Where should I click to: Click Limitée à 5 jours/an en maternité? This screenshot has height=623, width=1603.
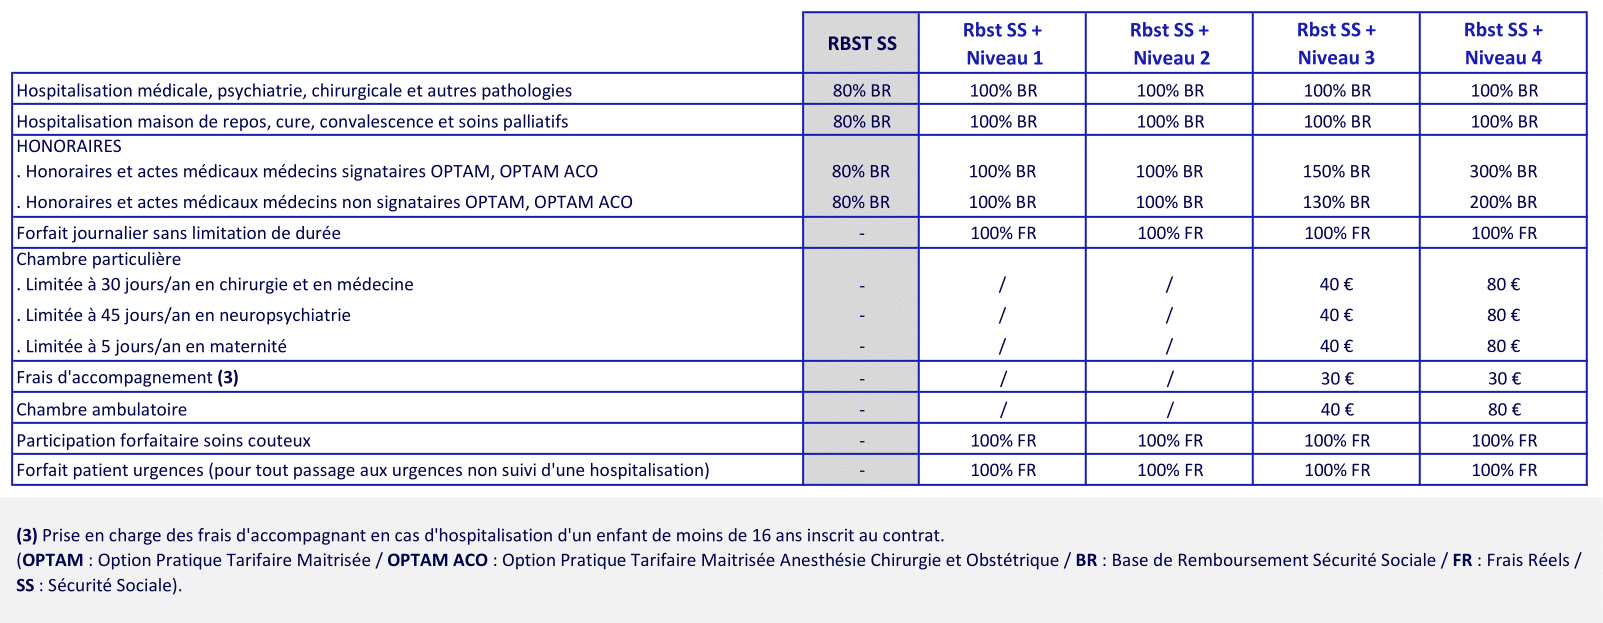[x=155, y=346]
